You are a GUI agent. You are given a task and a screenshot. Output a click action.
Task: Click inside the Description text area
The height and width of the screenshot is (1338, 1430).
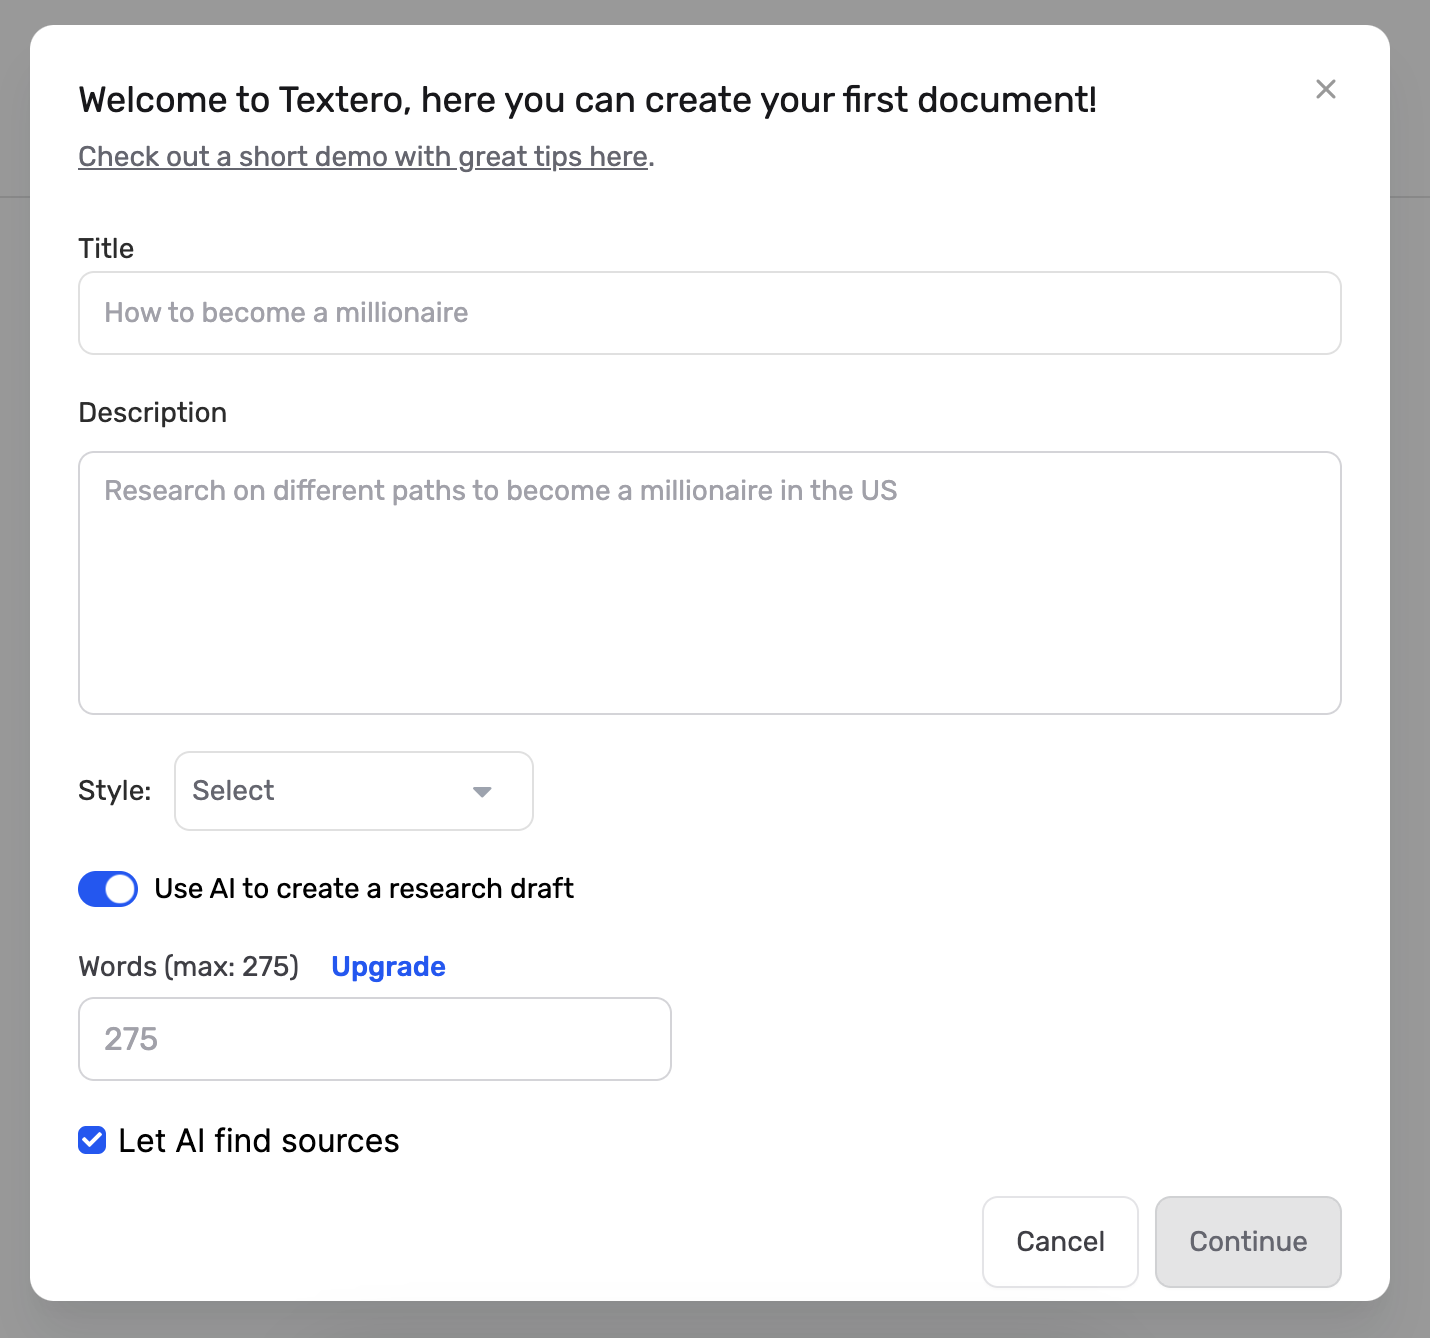(710, 583)
